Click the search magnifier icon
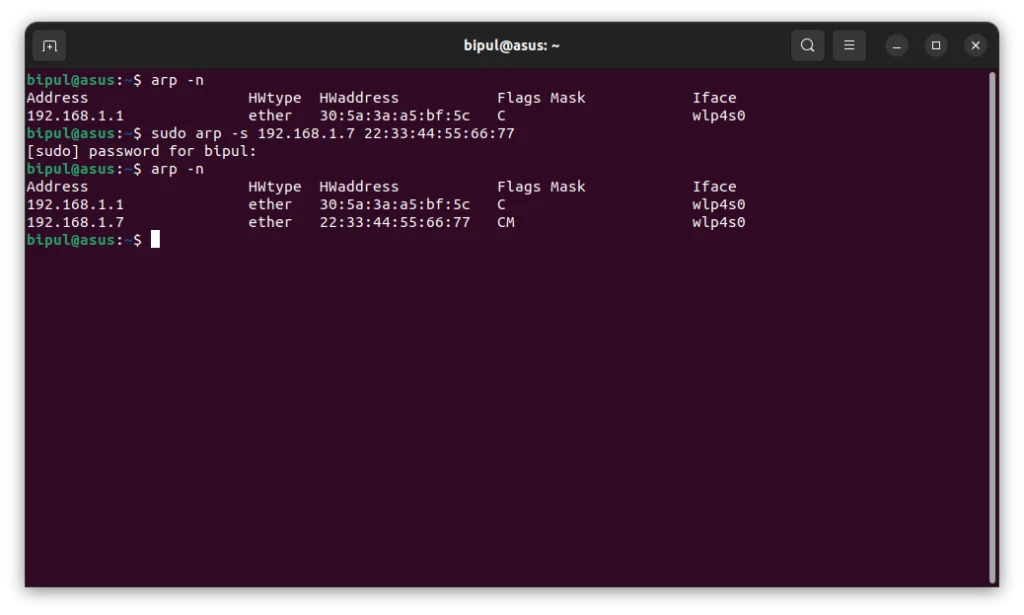 click(808, 46)
